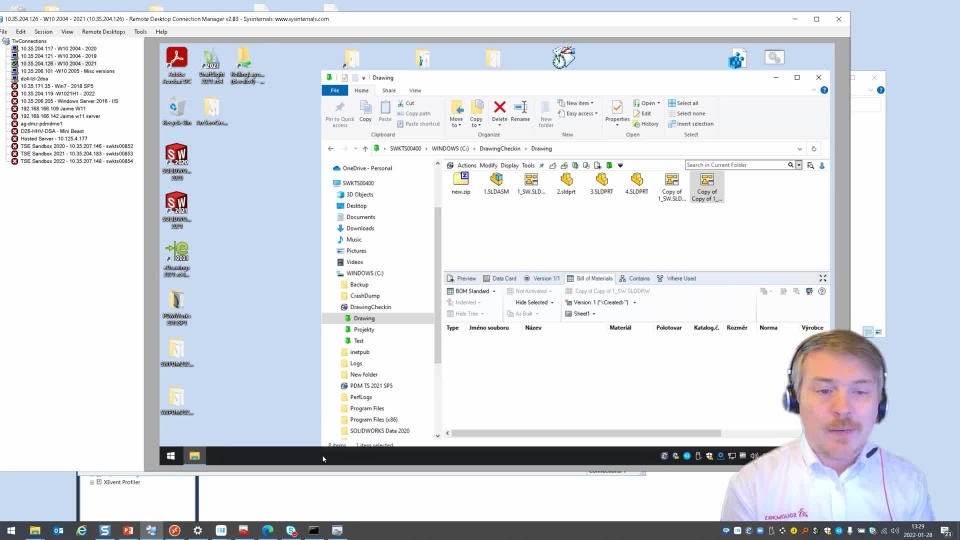Click the host Windows Start button
Image resolution: width=960 pixels, height=540 pixels.
point(11,530)
